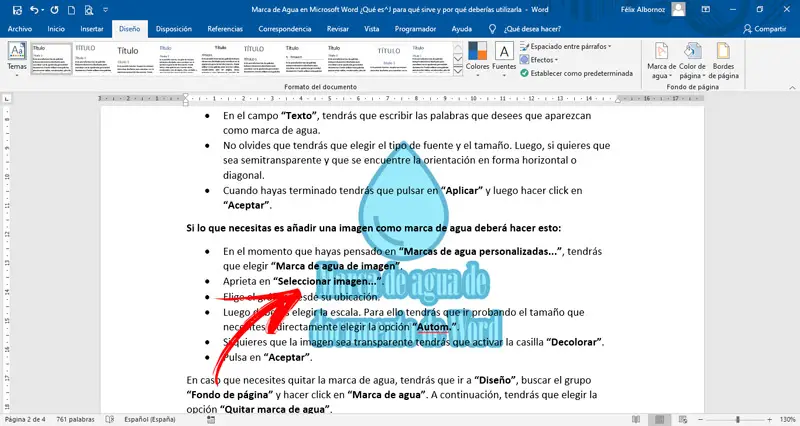The image size is (800, 426).
Task: Create a new blank document
Action: tap(71, 10)
